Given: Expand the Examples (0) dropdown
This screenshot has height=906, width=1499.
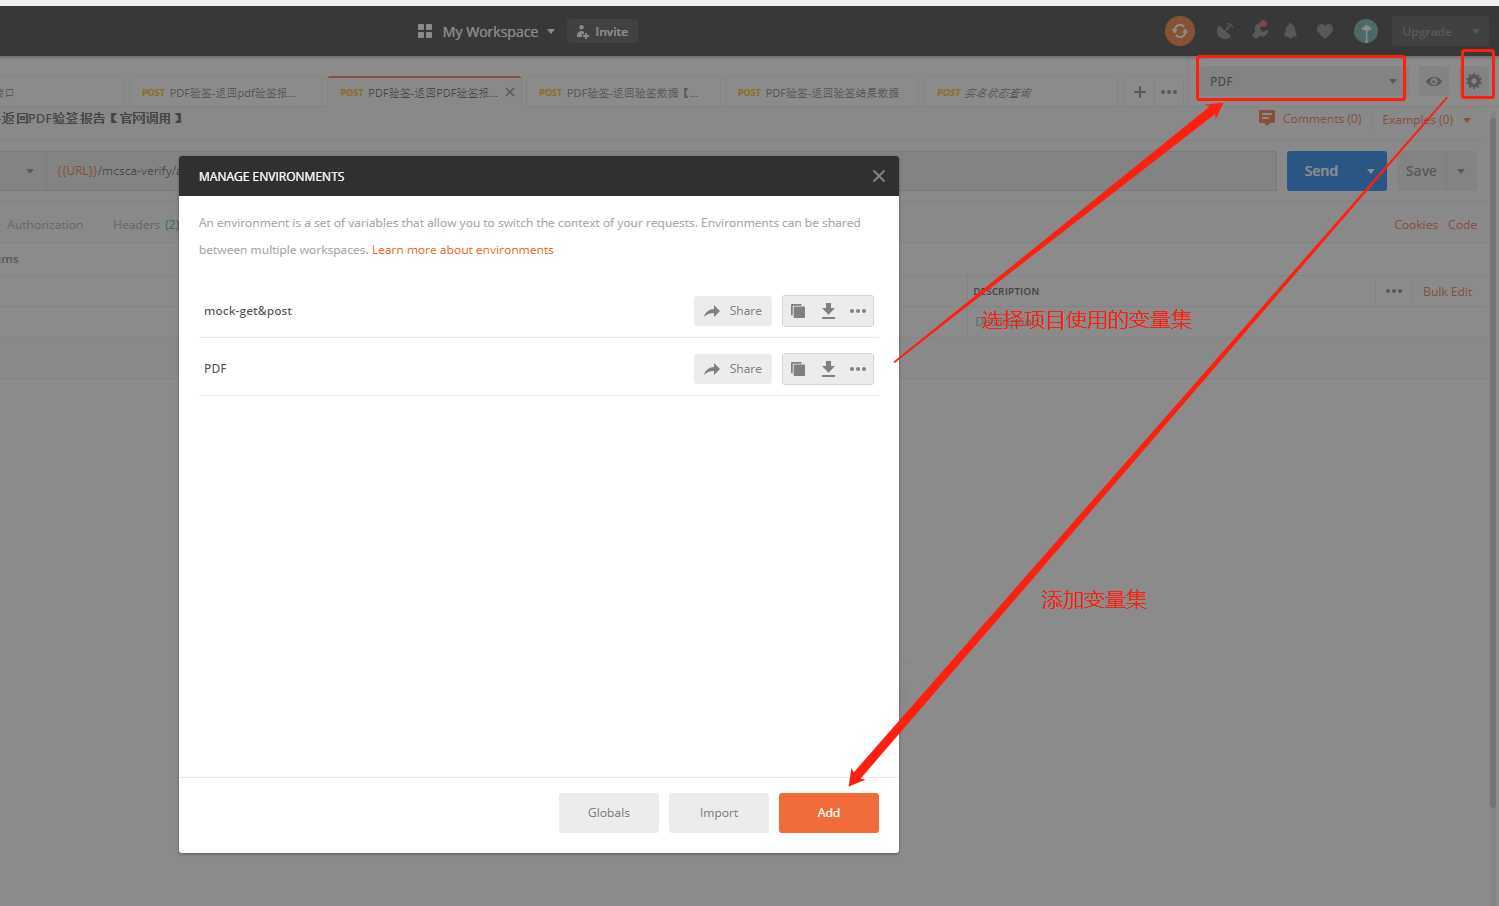Looking at the screenshot, I should [x=1467, y=120].
